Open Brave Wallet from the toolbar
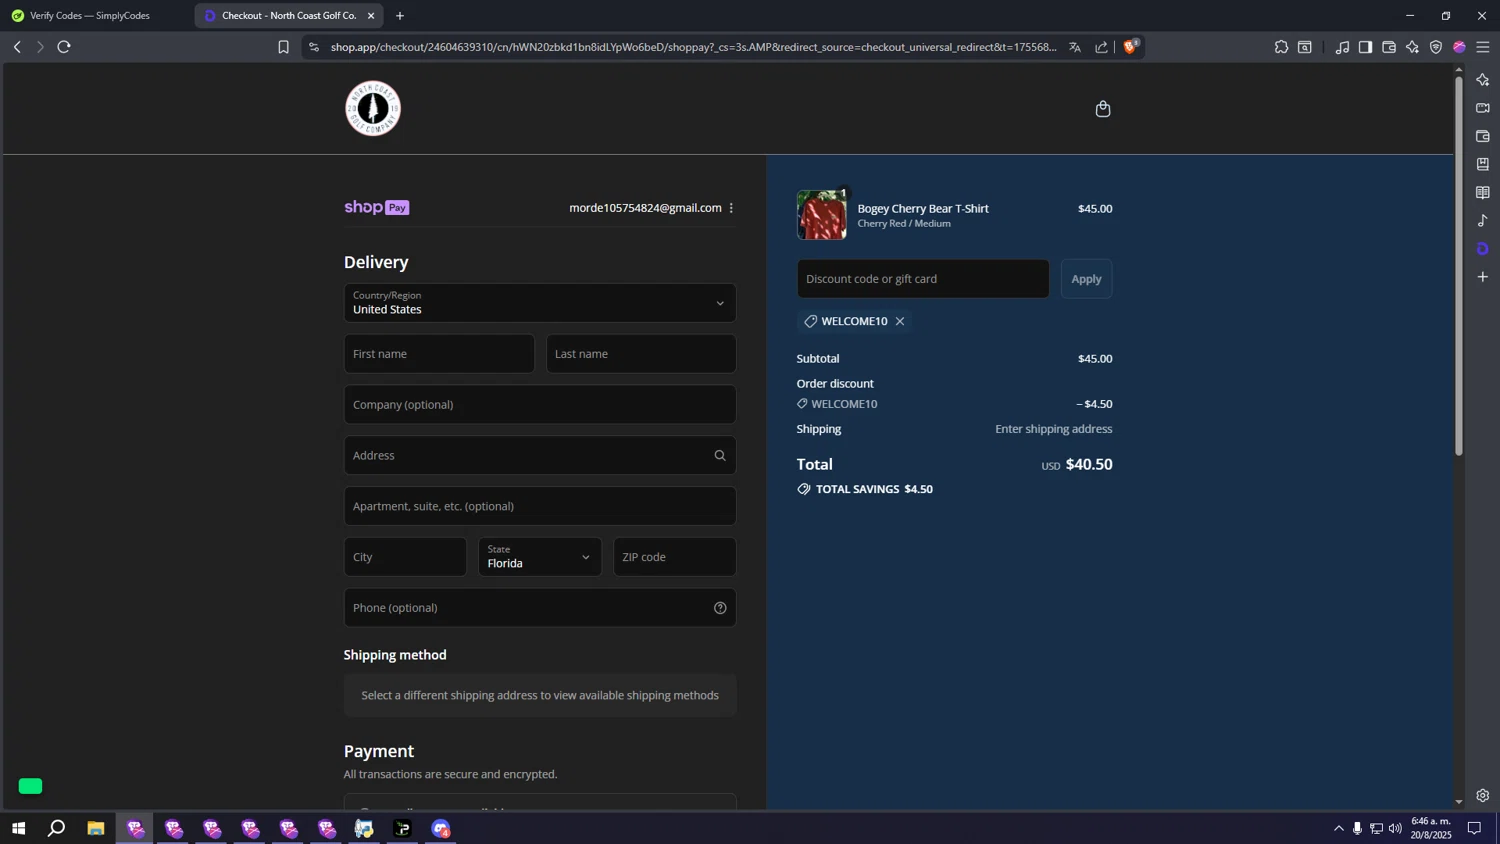Screen dimensions: 1500x844 [1389, 47]
